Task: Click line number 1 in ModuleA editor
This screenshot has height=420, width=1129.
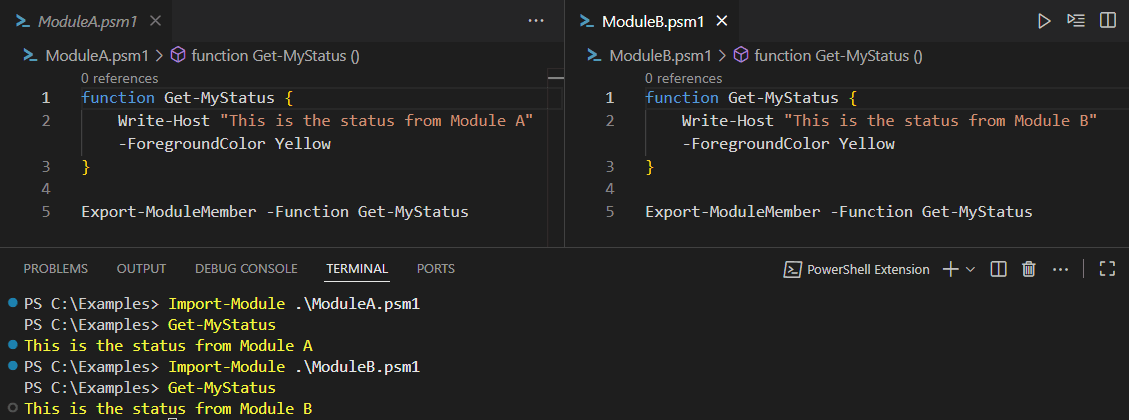Action: click(46, 98)
